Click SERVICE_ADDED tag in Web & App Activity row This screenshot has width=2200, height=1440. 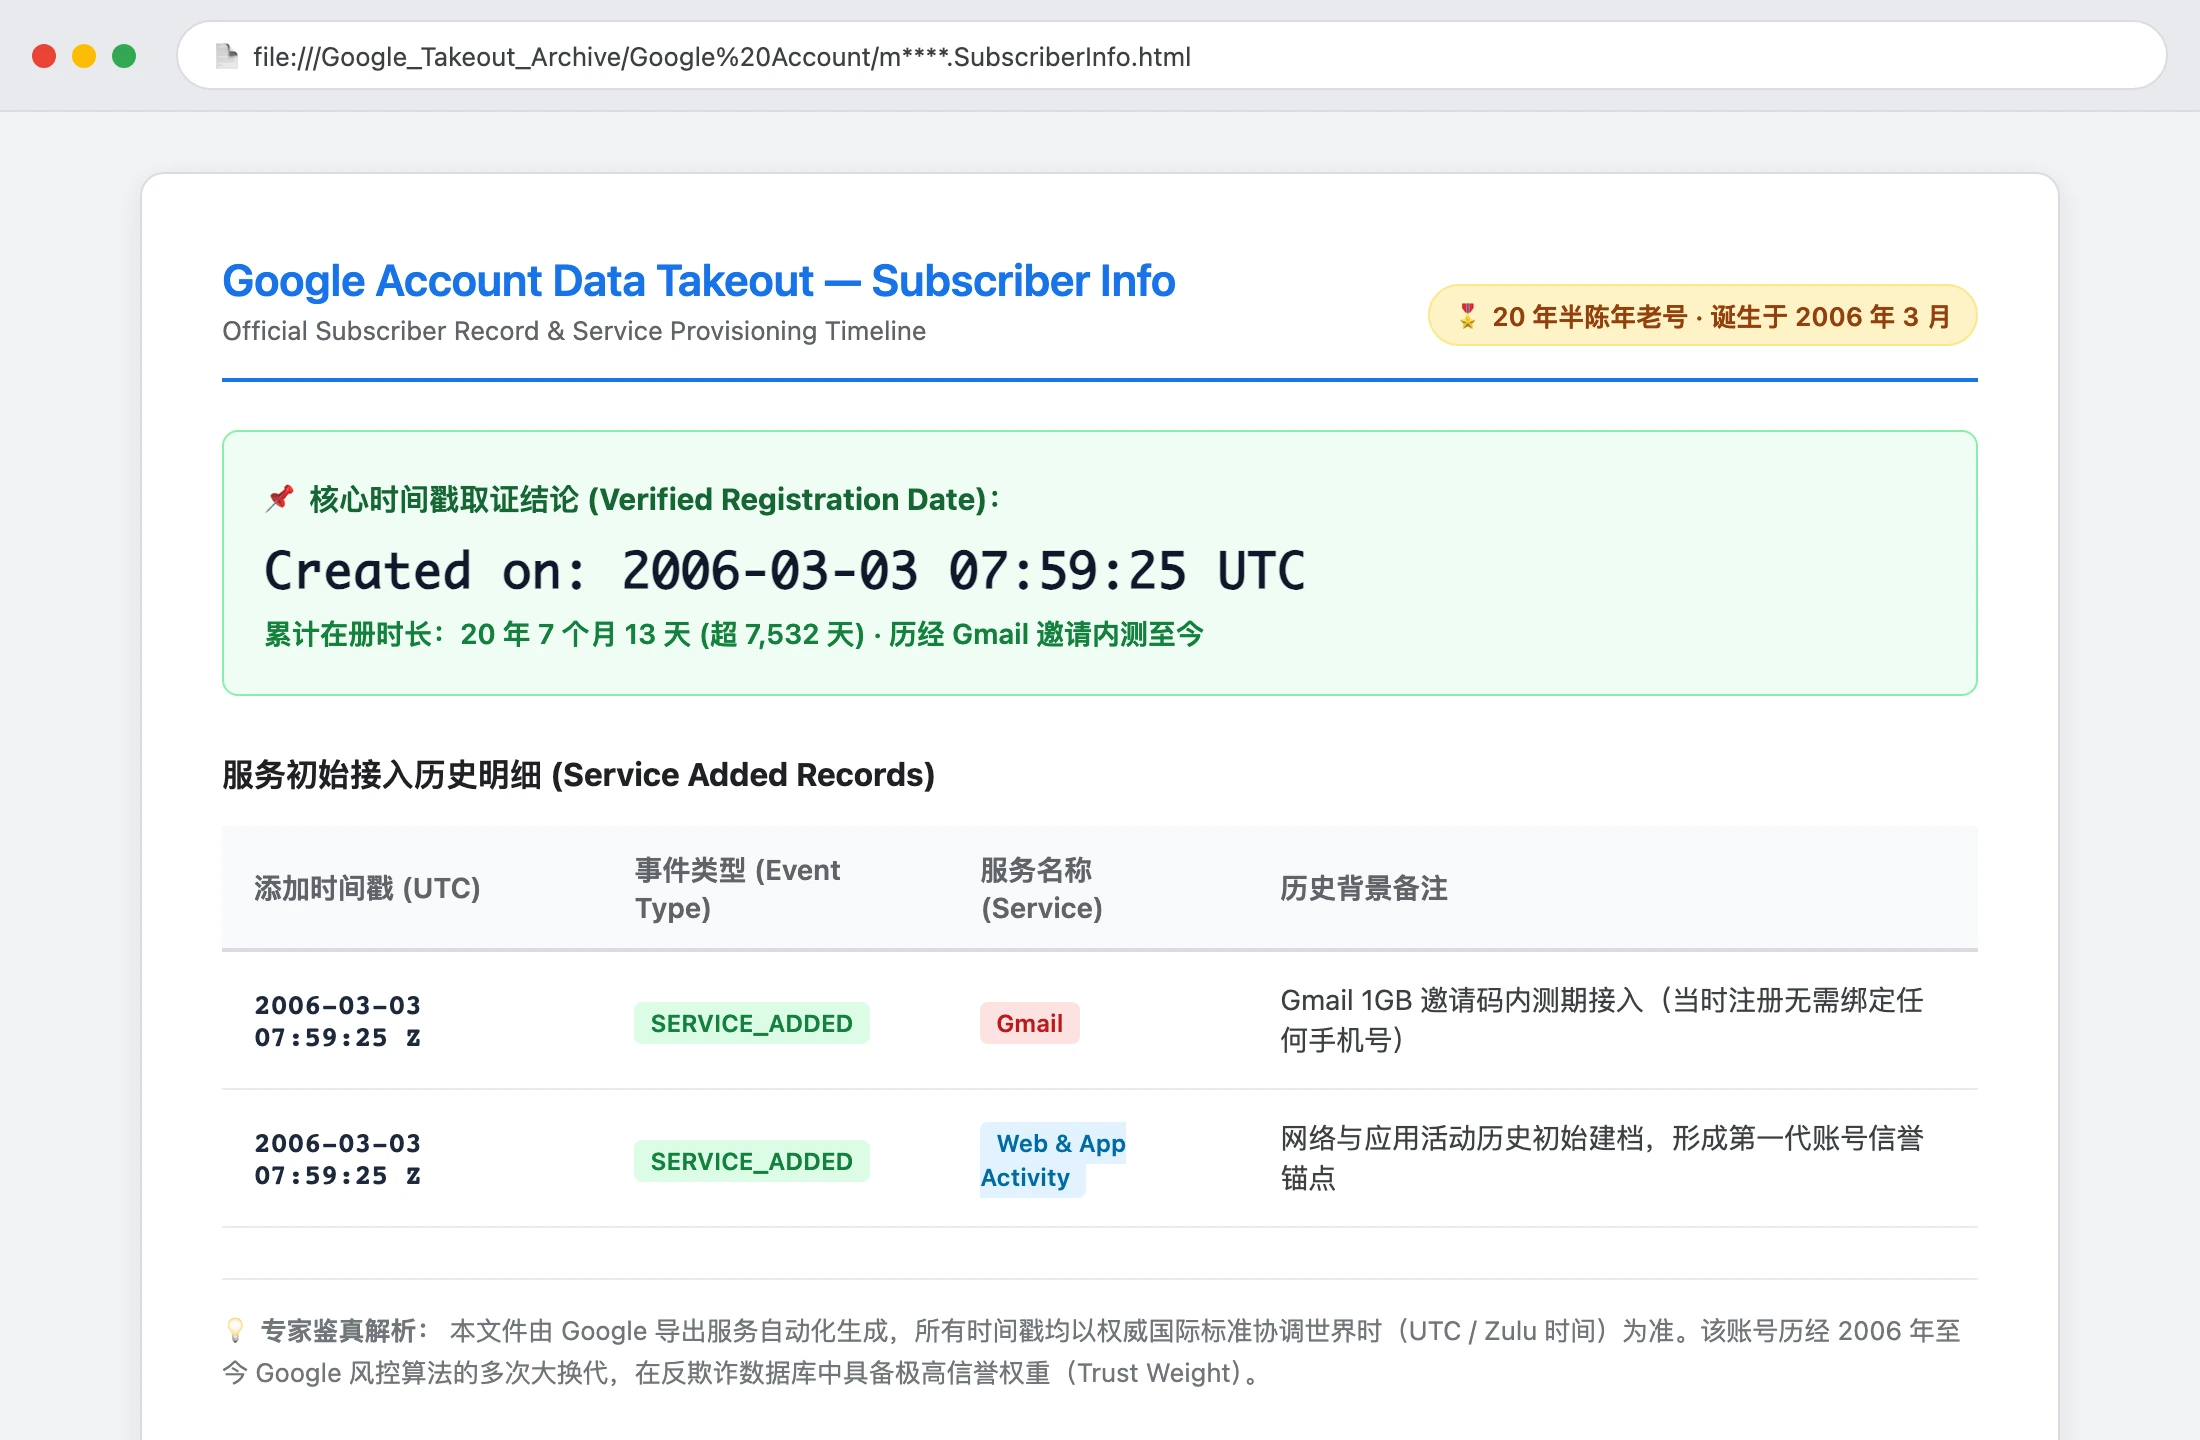click(752, 1161)
